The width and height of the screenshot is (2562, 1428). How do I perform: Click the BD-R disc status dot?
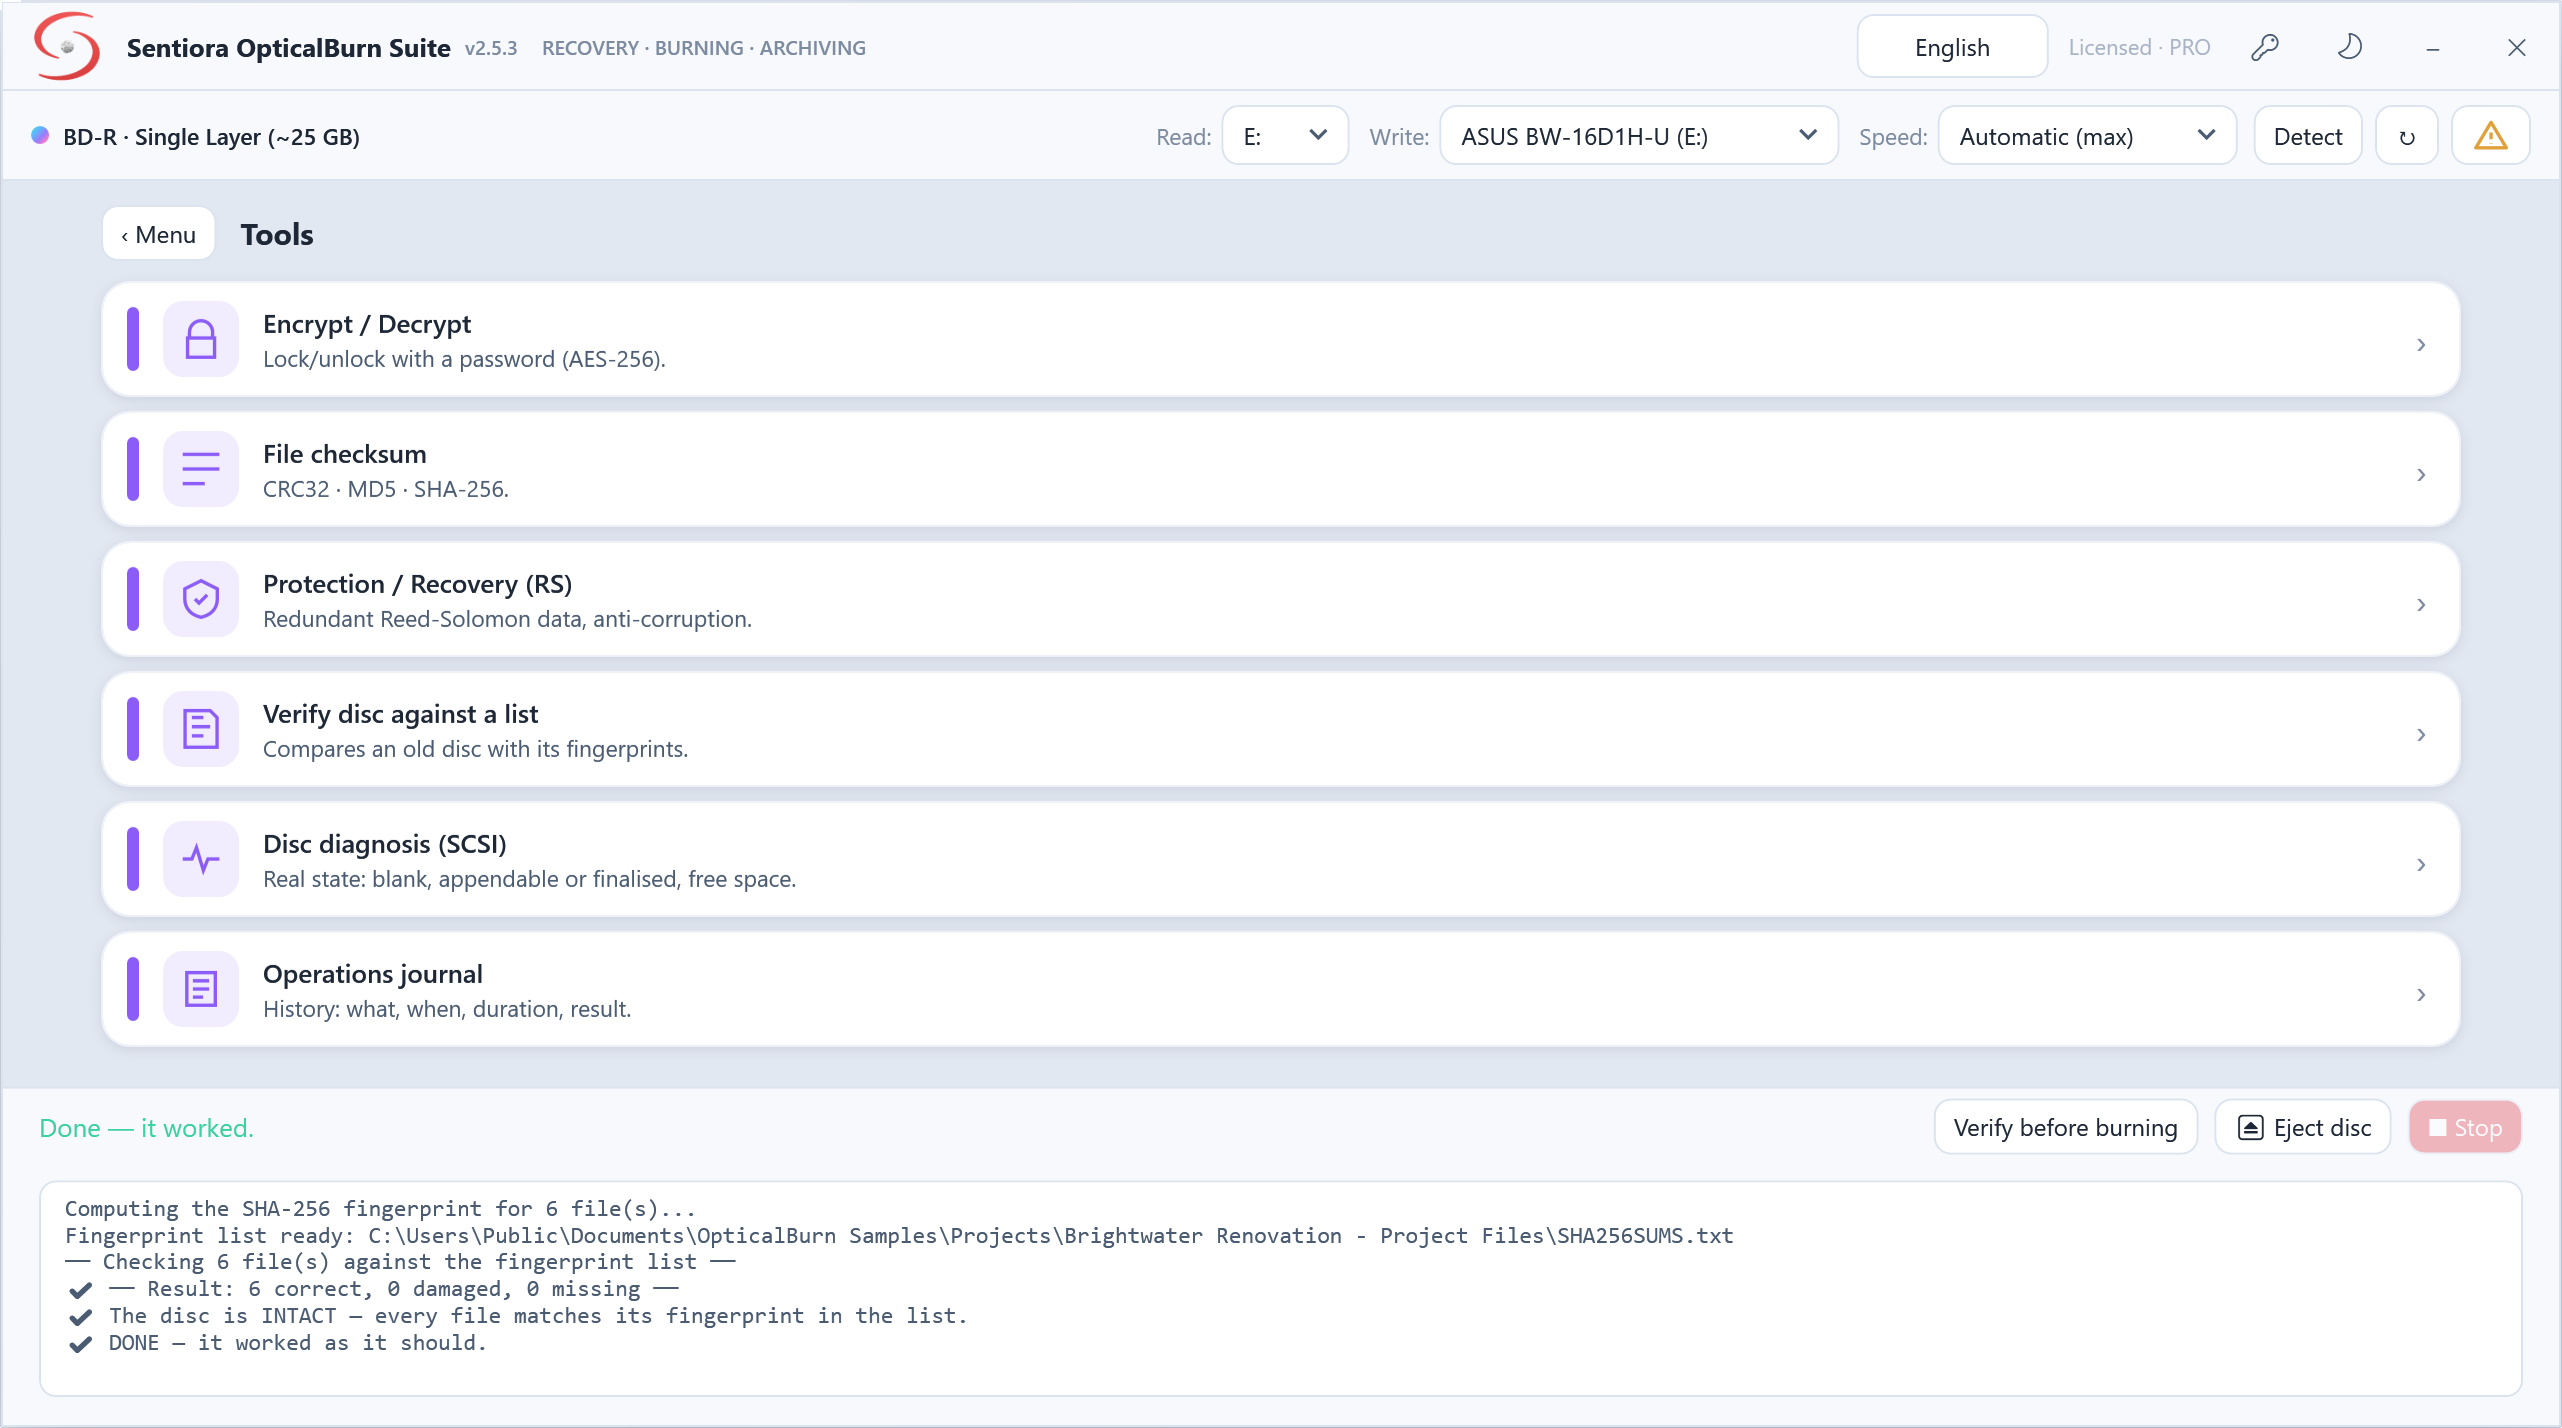[40, 136]
